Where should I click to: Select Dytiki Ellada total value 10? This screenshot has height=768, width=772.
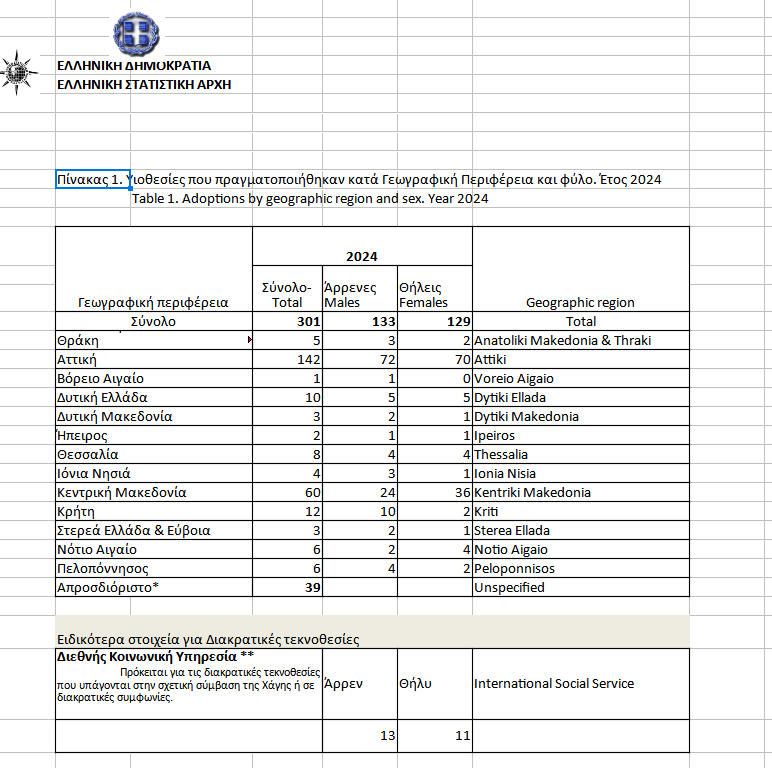[288, 397]
